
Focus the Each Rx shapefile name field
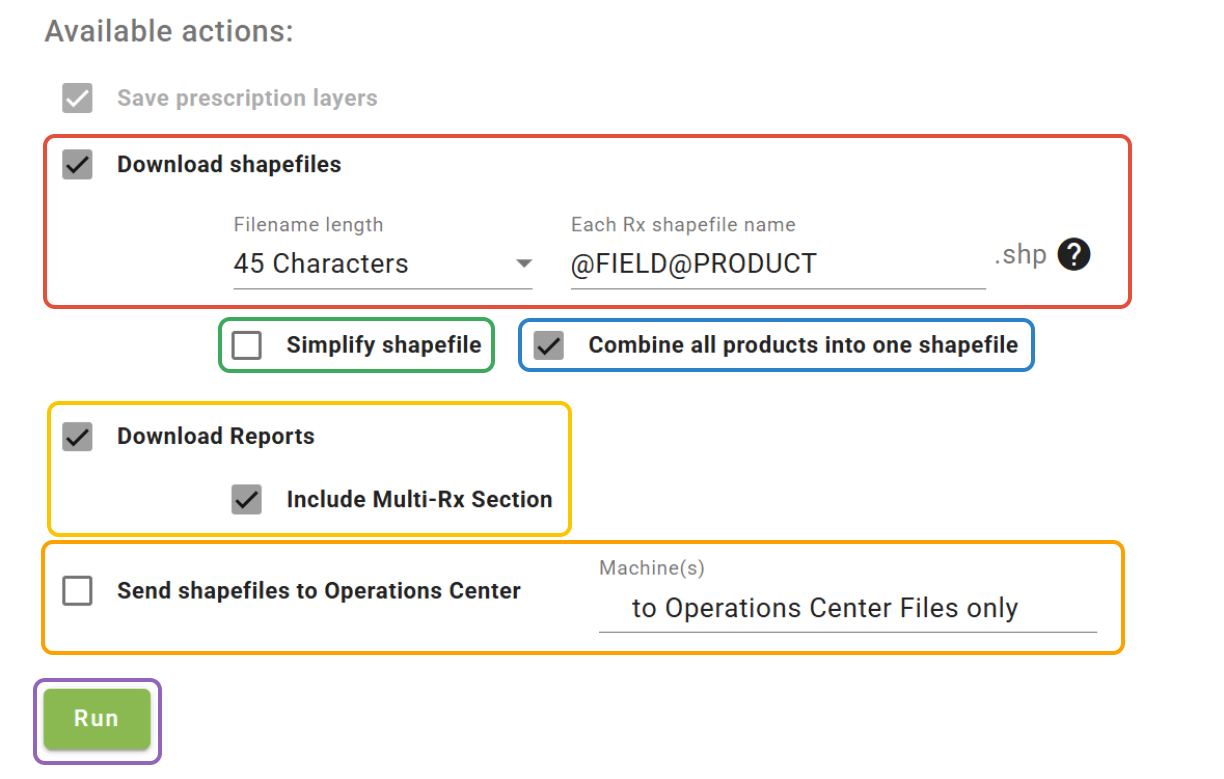tap(776, 264)
